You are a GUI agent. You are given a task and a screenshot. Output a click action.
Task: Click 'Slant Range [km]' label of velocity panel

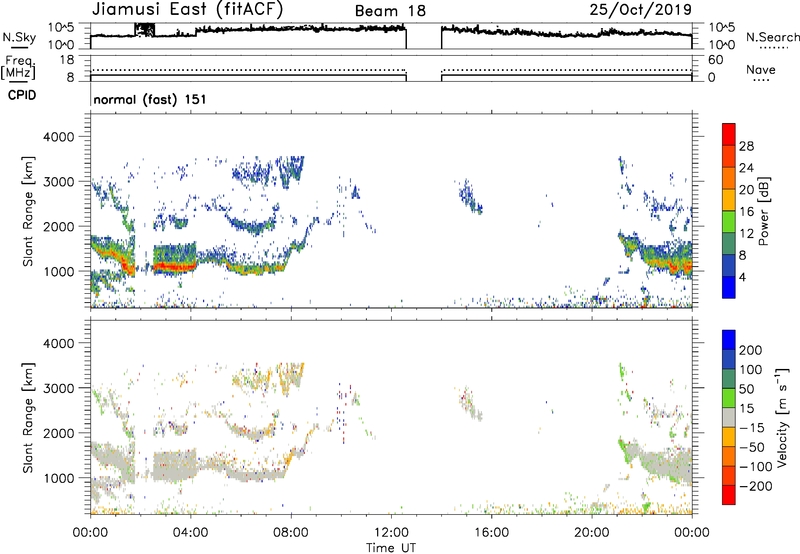[28, 418]
